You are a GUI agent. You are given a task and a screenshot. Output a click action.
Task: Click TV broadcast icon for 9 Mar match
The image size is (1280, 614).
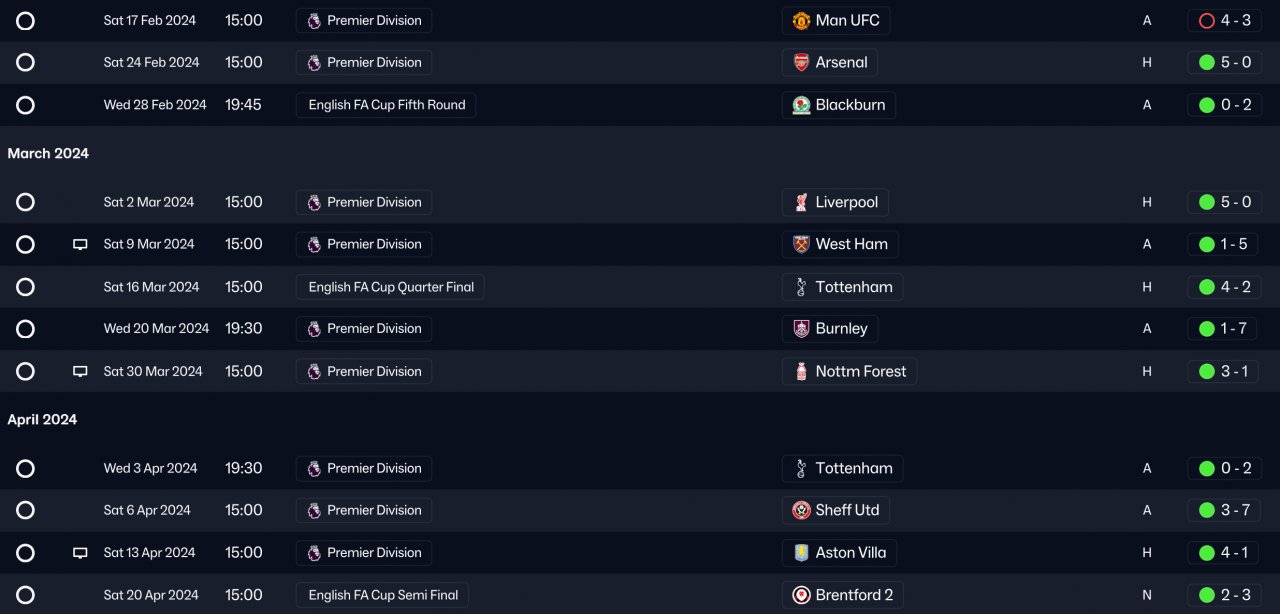(80, 245)
